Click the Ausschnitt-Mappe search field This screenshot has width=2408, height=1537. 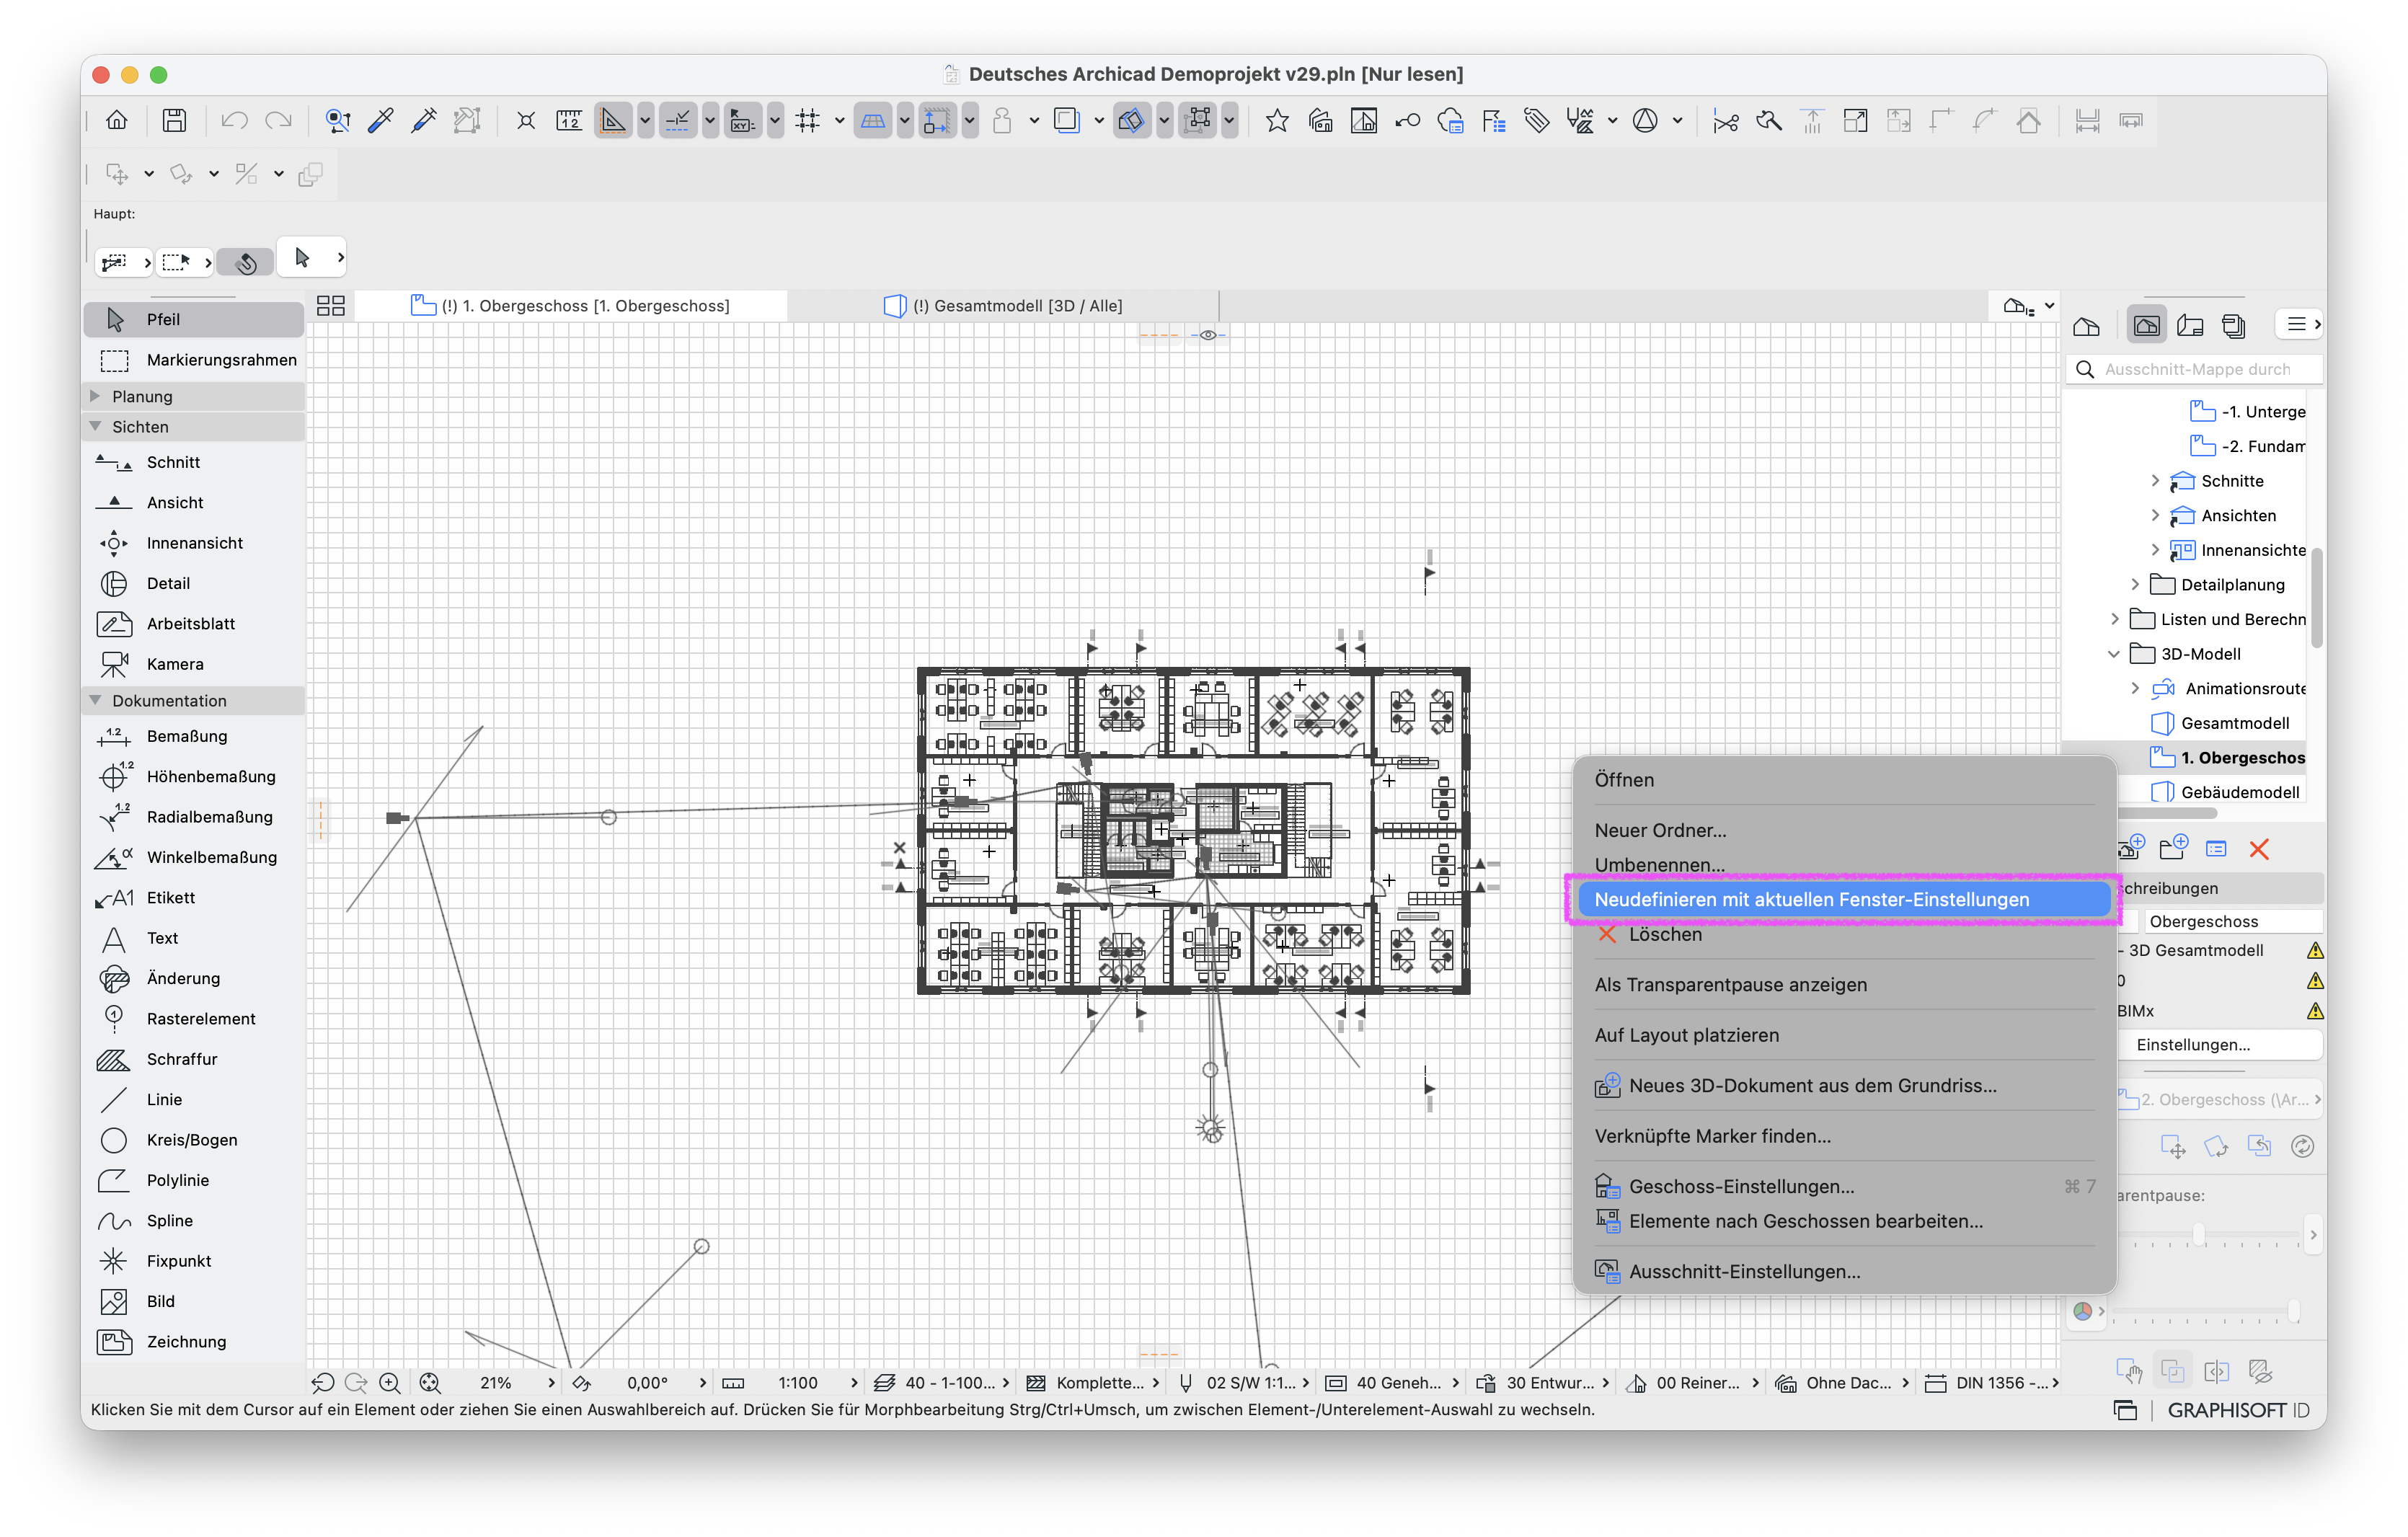click(2195, 369)
